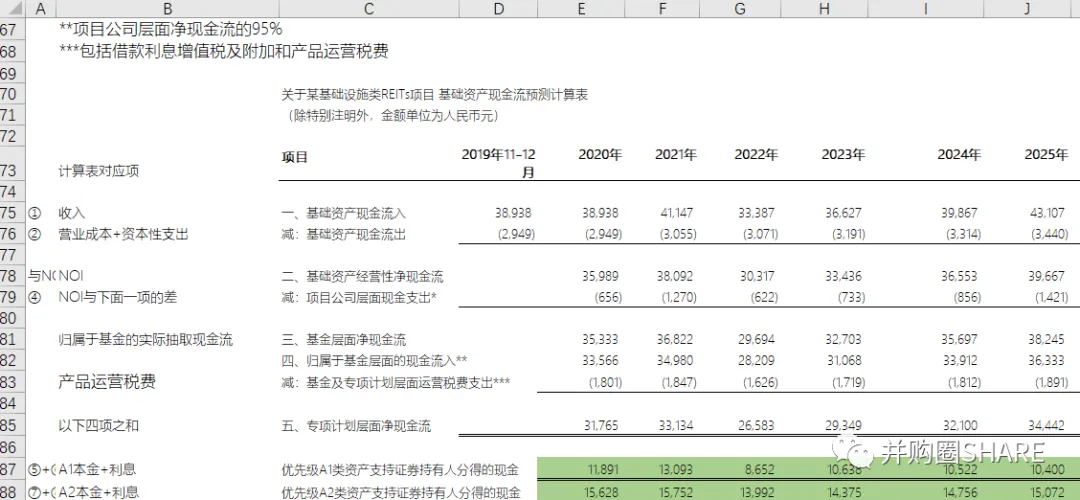Viewport: 1080px width, 500px height.
Task: Click the '四、归属于基金层面的现金流入**' cell
Action: click(x=375, y=361)
